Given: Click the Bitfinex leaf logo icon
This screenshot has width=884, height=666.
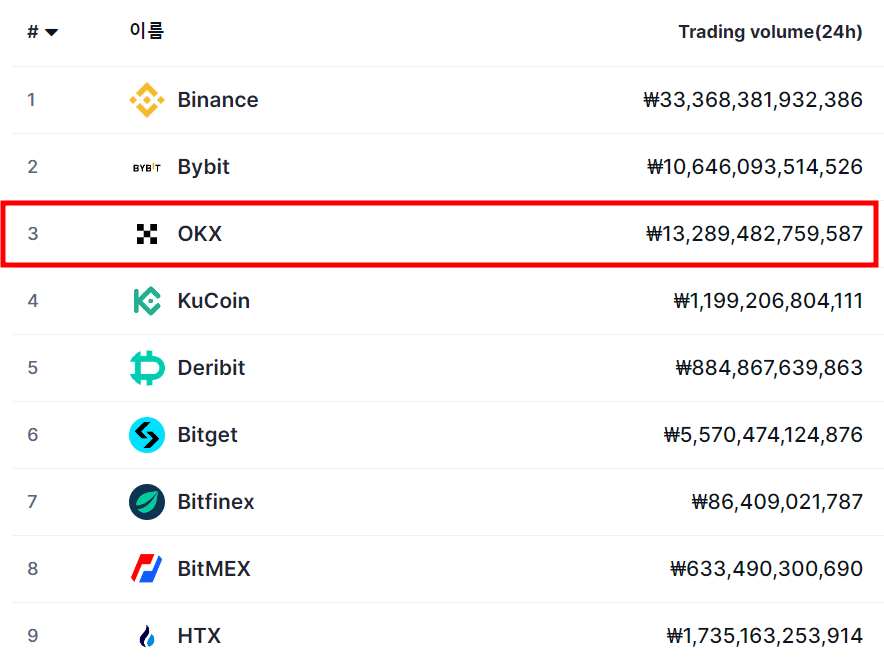Looking at the screenshot, I should [147, 502].
